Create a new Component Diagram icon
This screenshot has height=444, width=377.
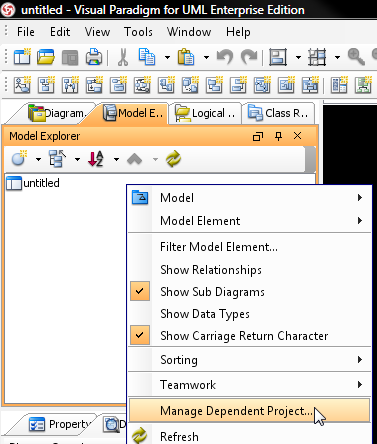pos(166,84)
